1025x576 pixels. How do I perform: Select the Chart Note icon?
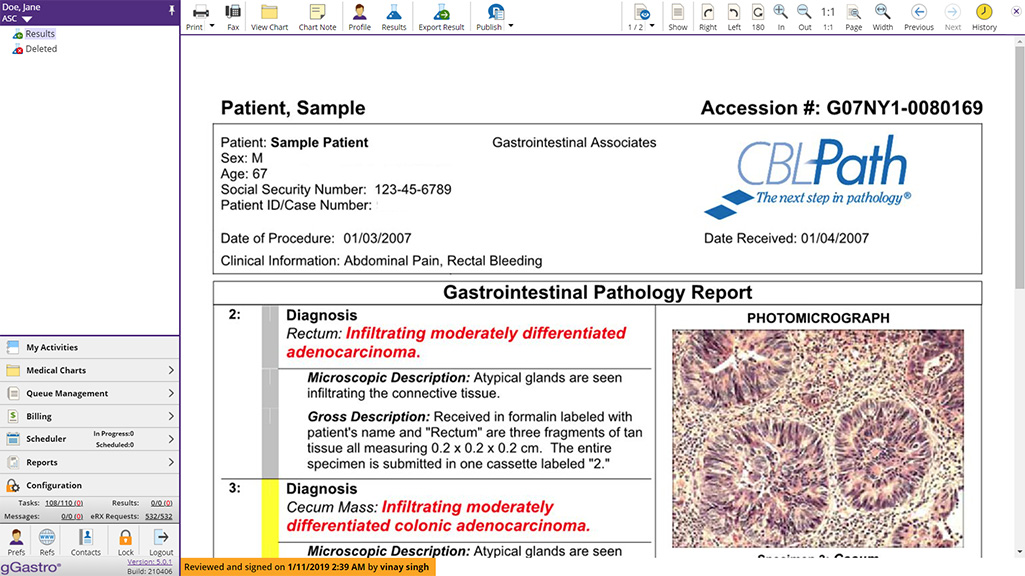pos(317,15)
